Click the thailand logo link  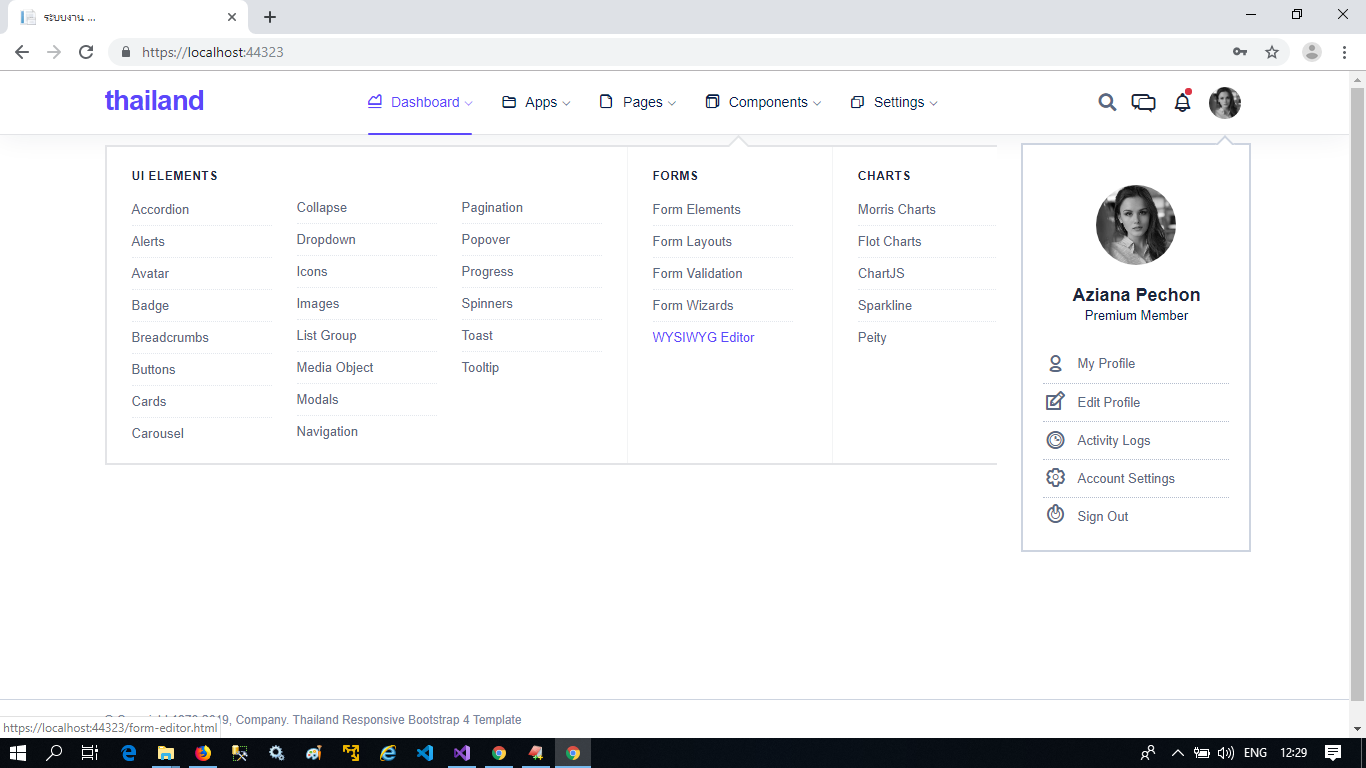(x=154, y=101)
